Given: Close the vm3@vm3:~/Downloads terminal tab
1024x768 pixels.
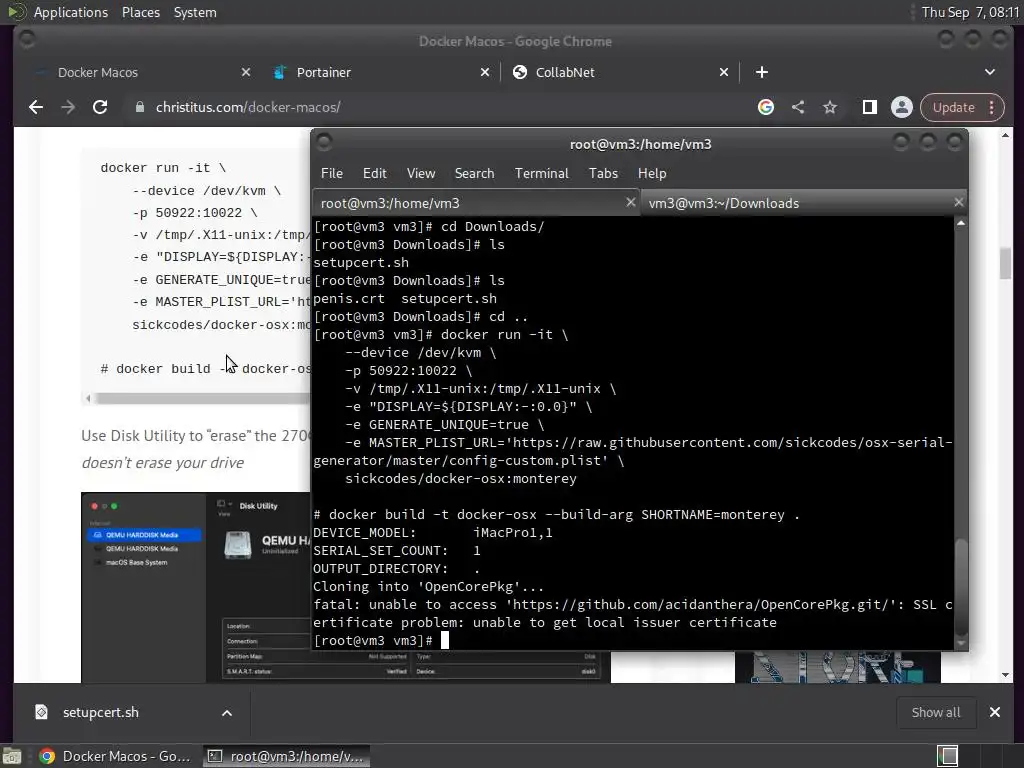Looking at the screenshot, I should click(x=959, y=202).
